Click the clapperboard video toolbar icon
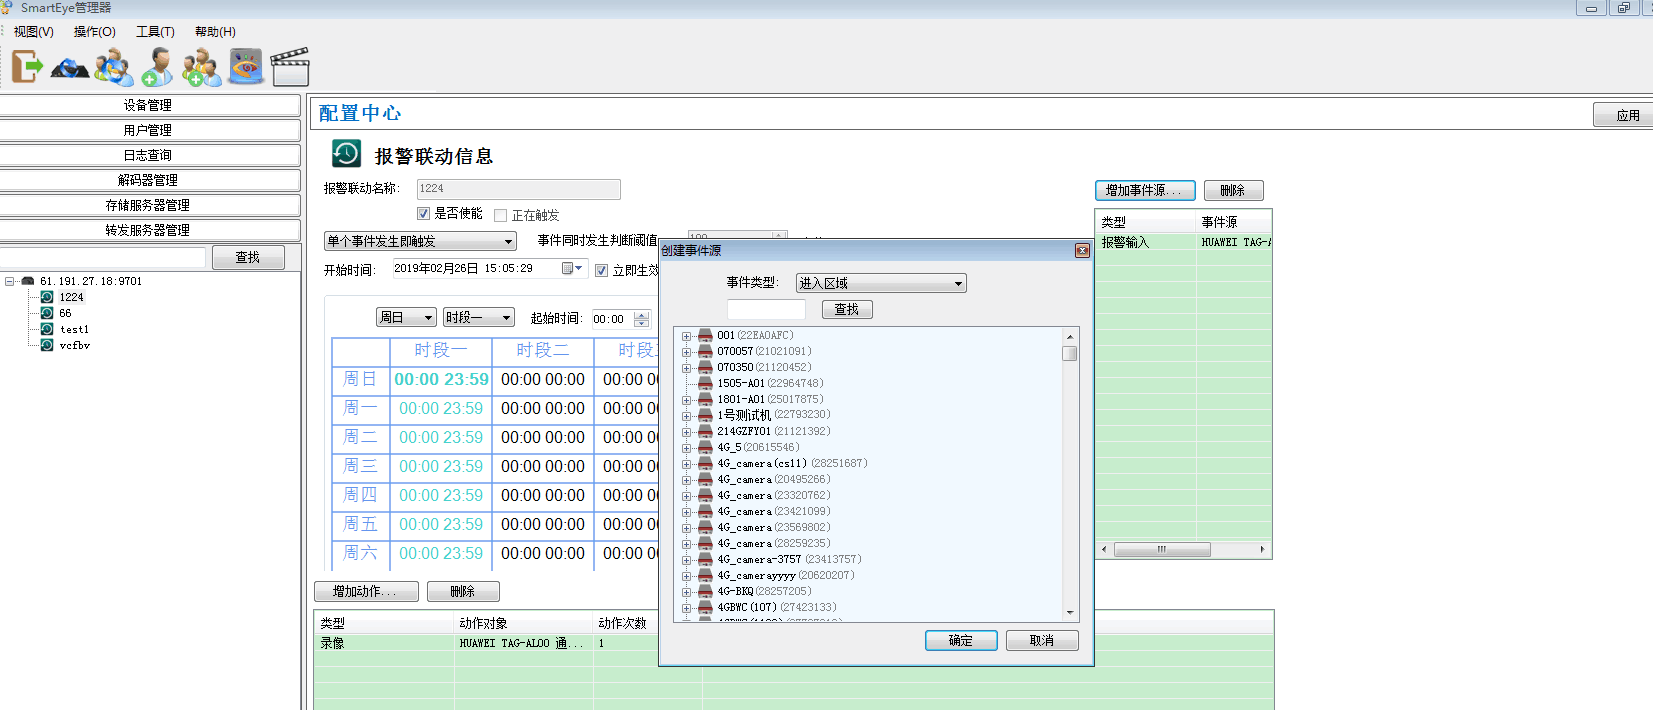 click(290, 67)
